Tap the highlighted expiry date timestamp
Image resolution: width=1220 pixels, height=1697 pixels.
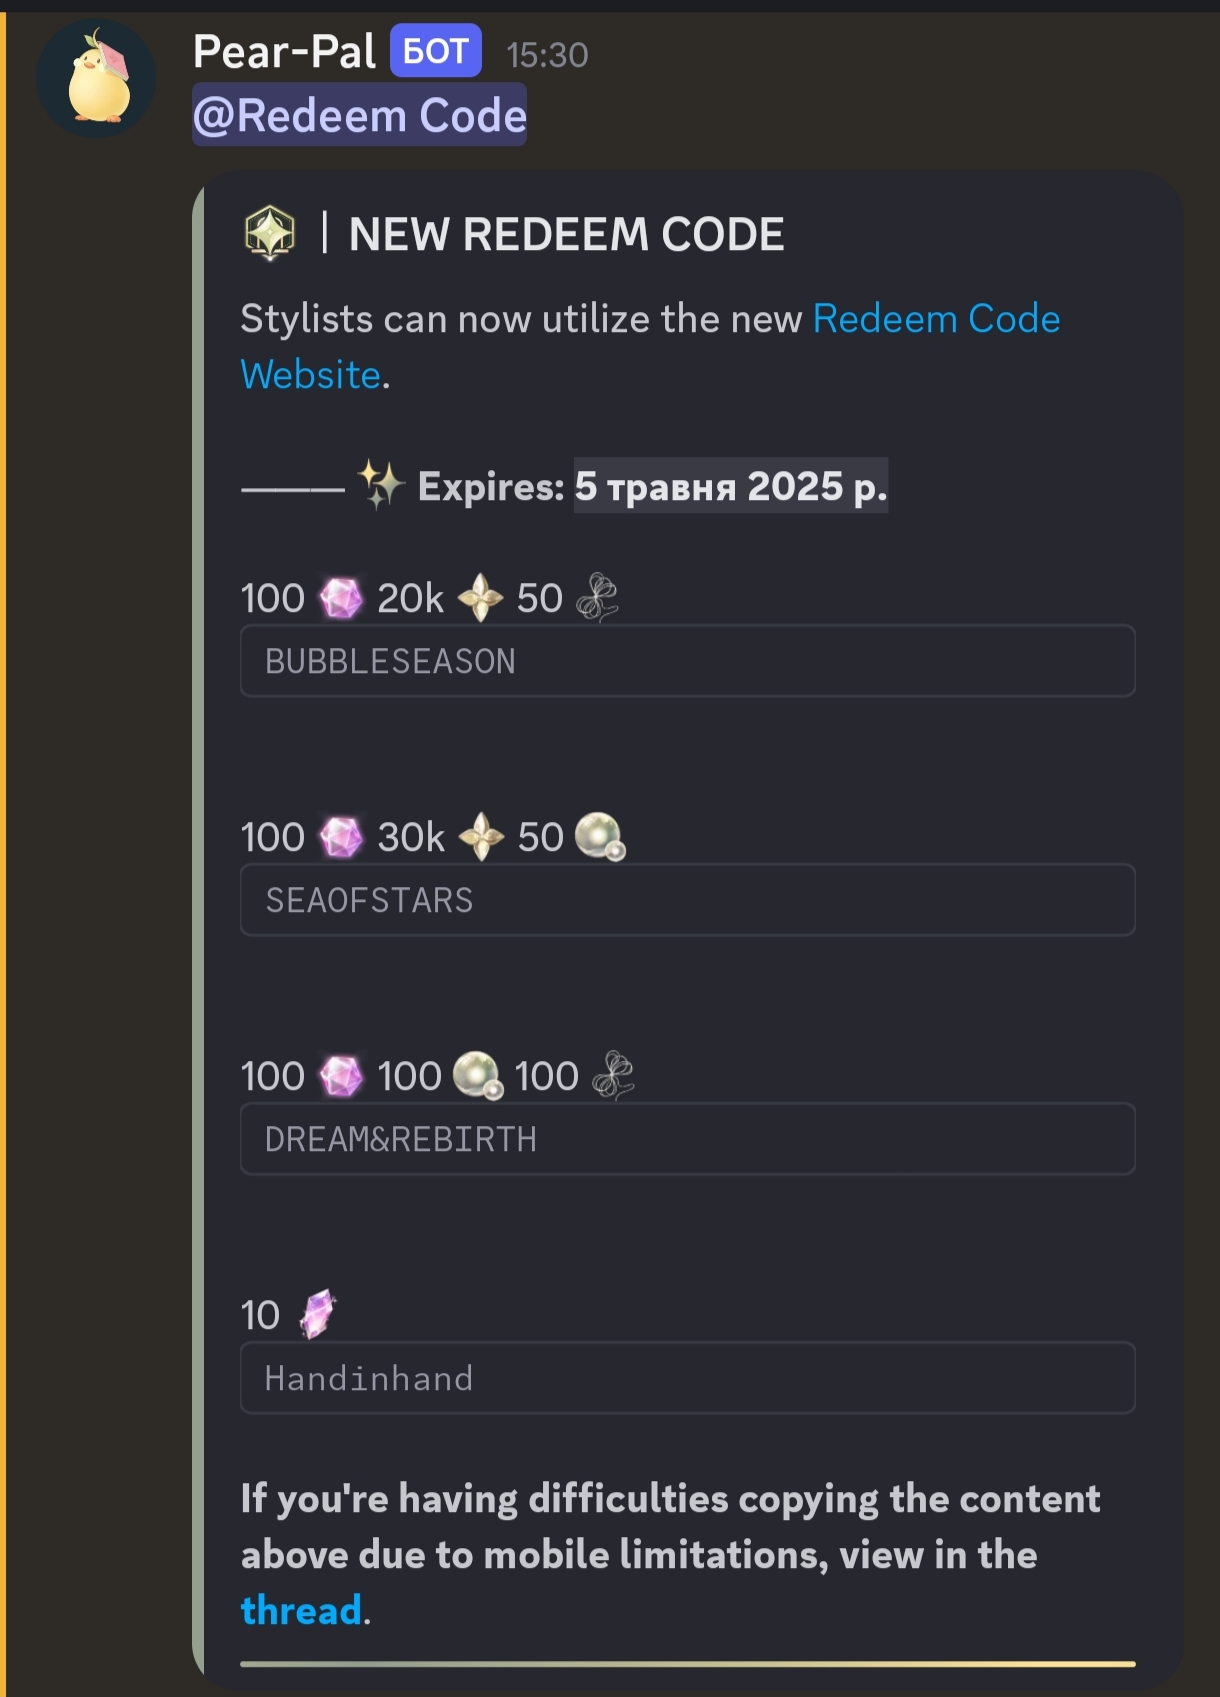click(731, 486)
